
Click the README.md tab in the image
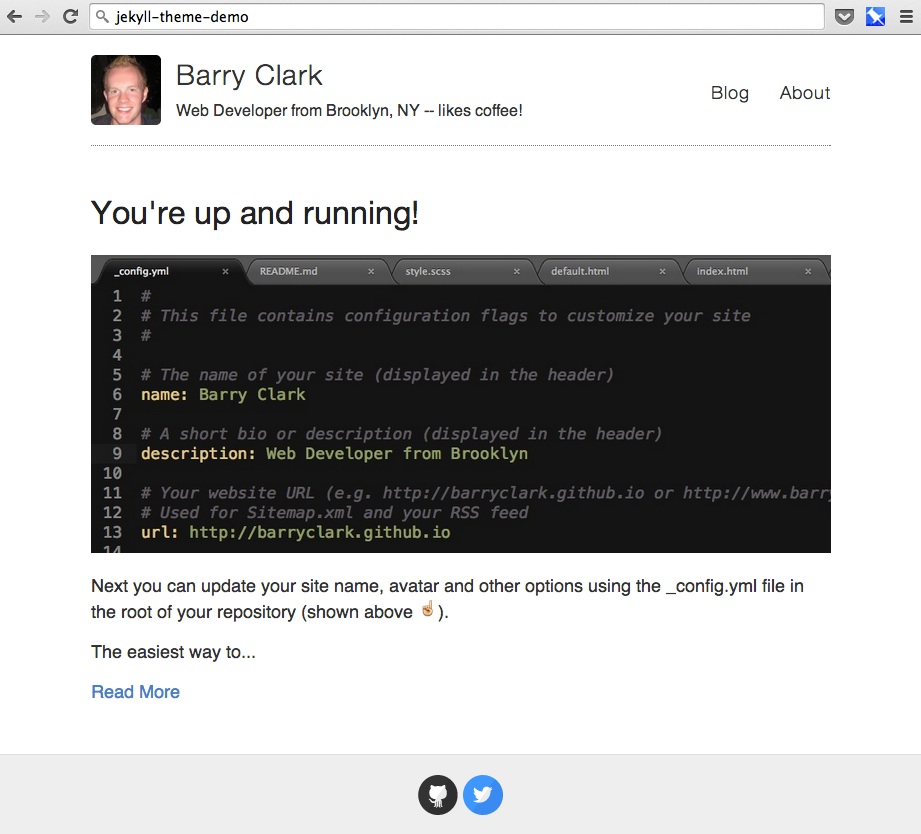288,271
